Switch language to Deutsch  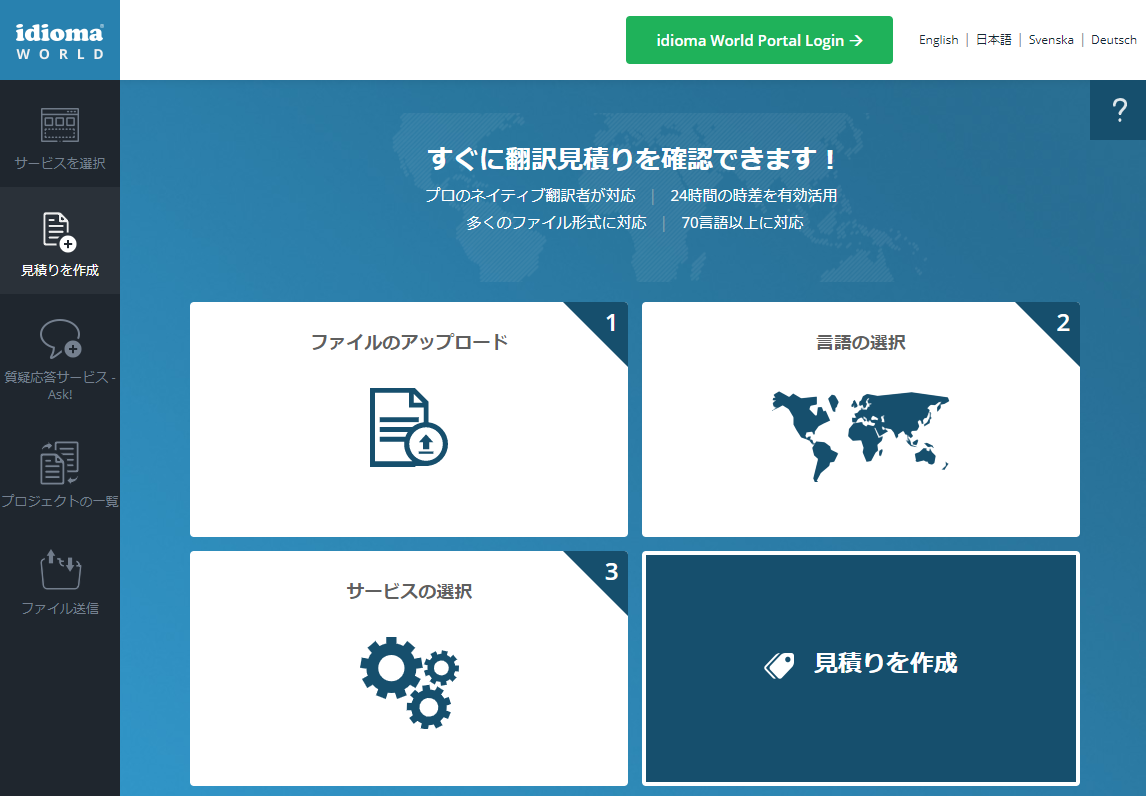[1114, 40]
